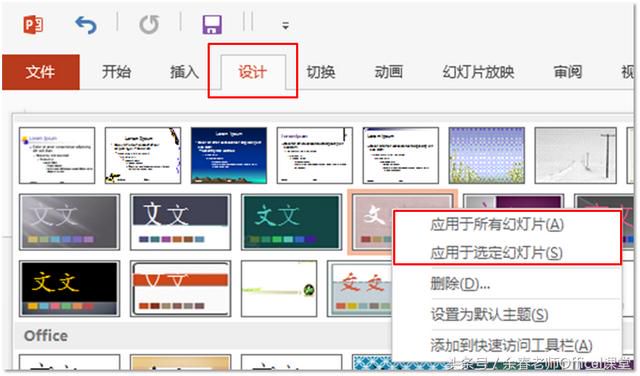This screenshot has width=640, height=376.
Task: Open the 插入 (Insert) ribbon tab
Action: click(x=184, y=72)
